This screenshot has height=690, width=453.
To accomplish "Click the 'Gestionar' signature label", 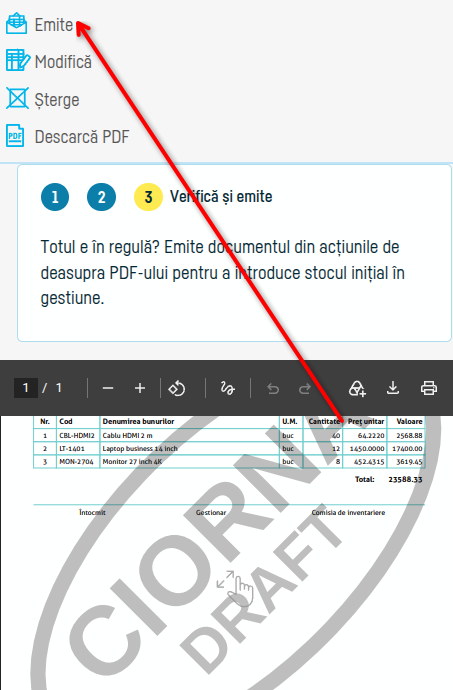I will (x=211, y=513).
